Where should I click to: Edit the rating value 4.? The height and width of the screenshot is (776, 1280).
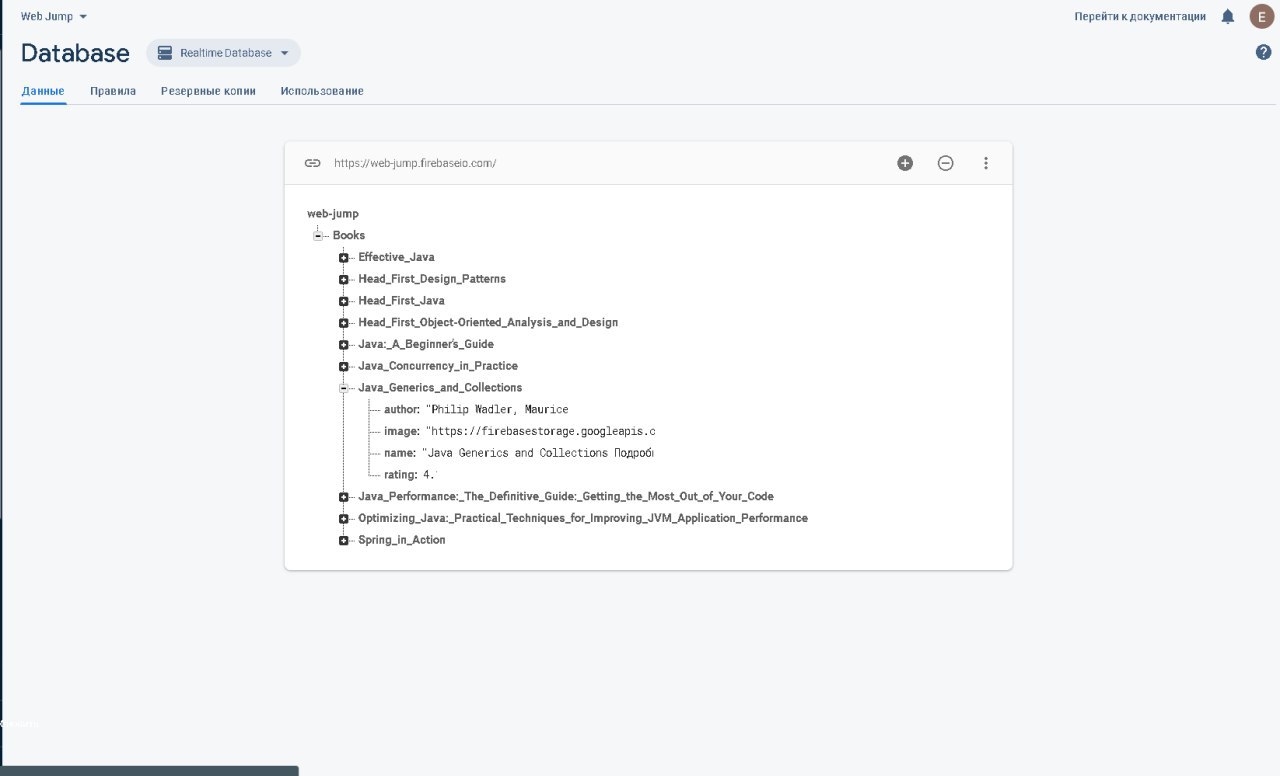(x=430, y=475)
